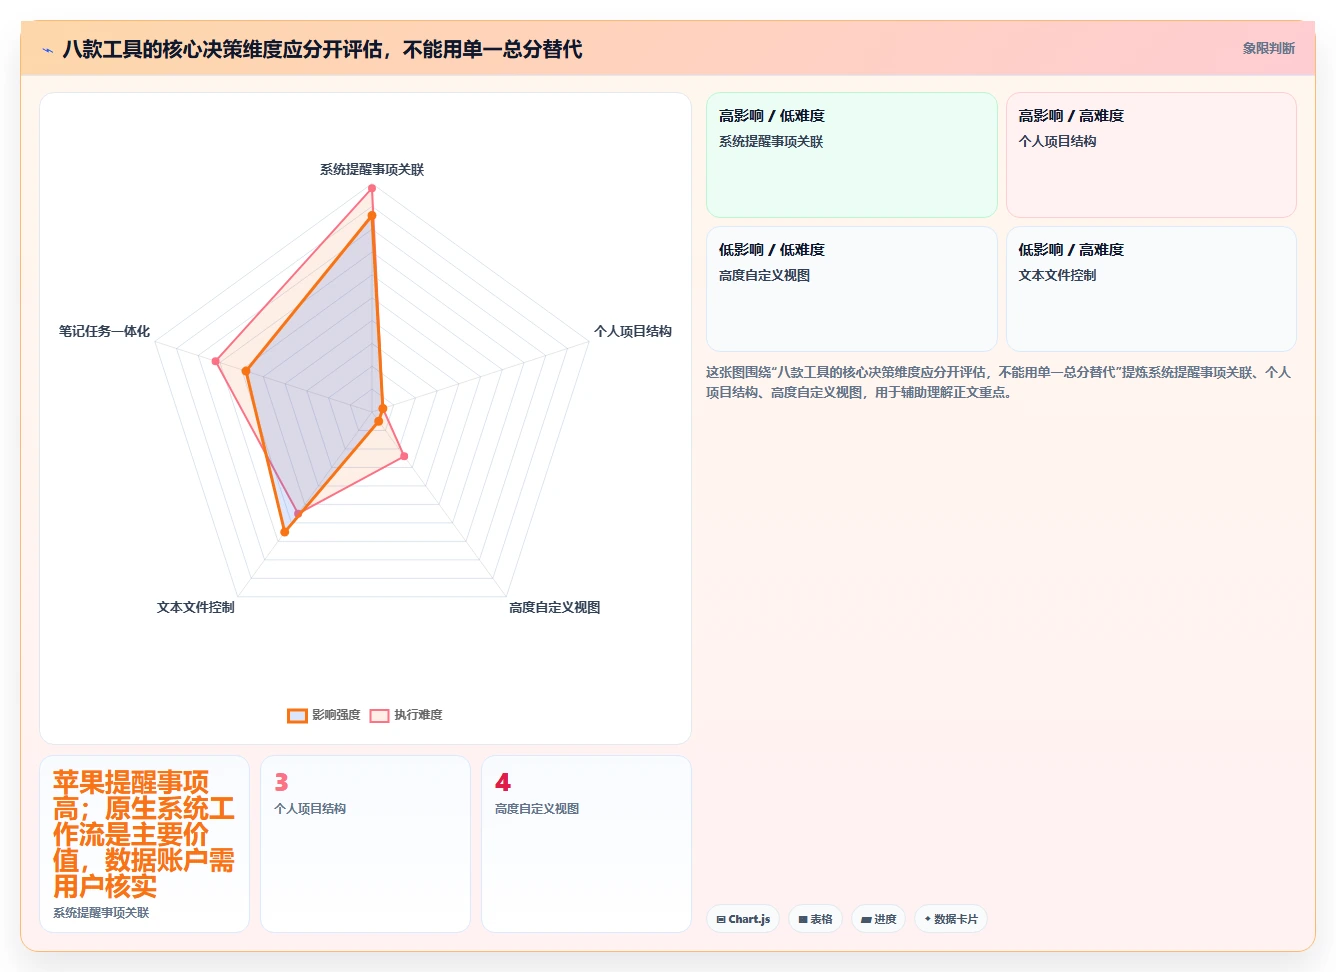The image size is (1336, 972).
Task: Click the chart icon on Chart.js chip
Action: coord(721,919)
